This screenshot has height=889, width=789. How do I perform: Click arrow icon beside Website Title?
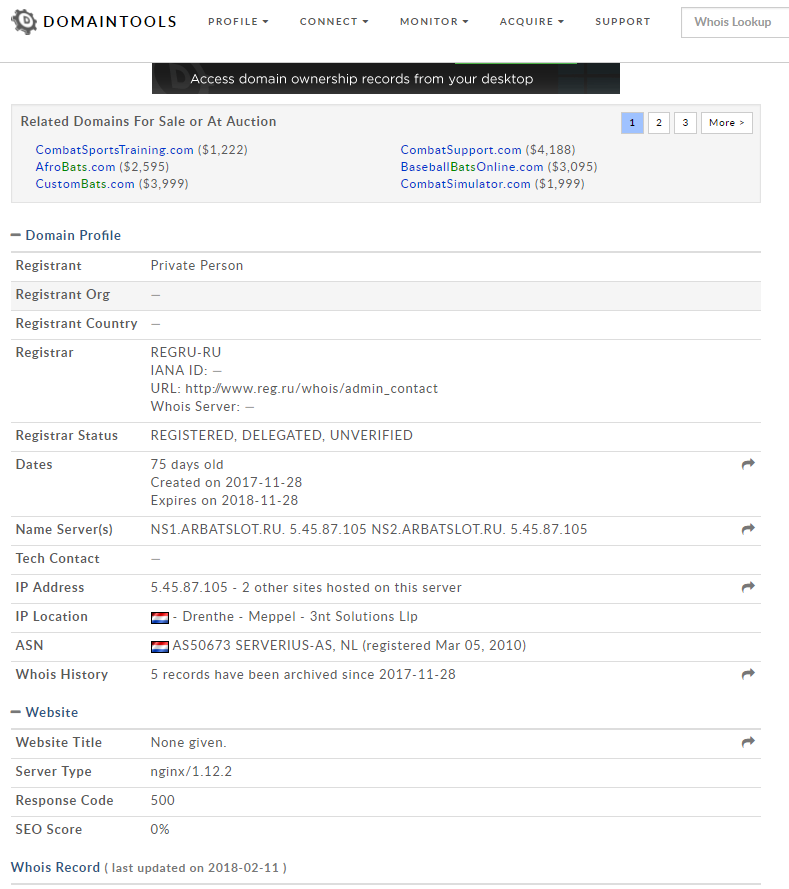[x=747, y=743]
